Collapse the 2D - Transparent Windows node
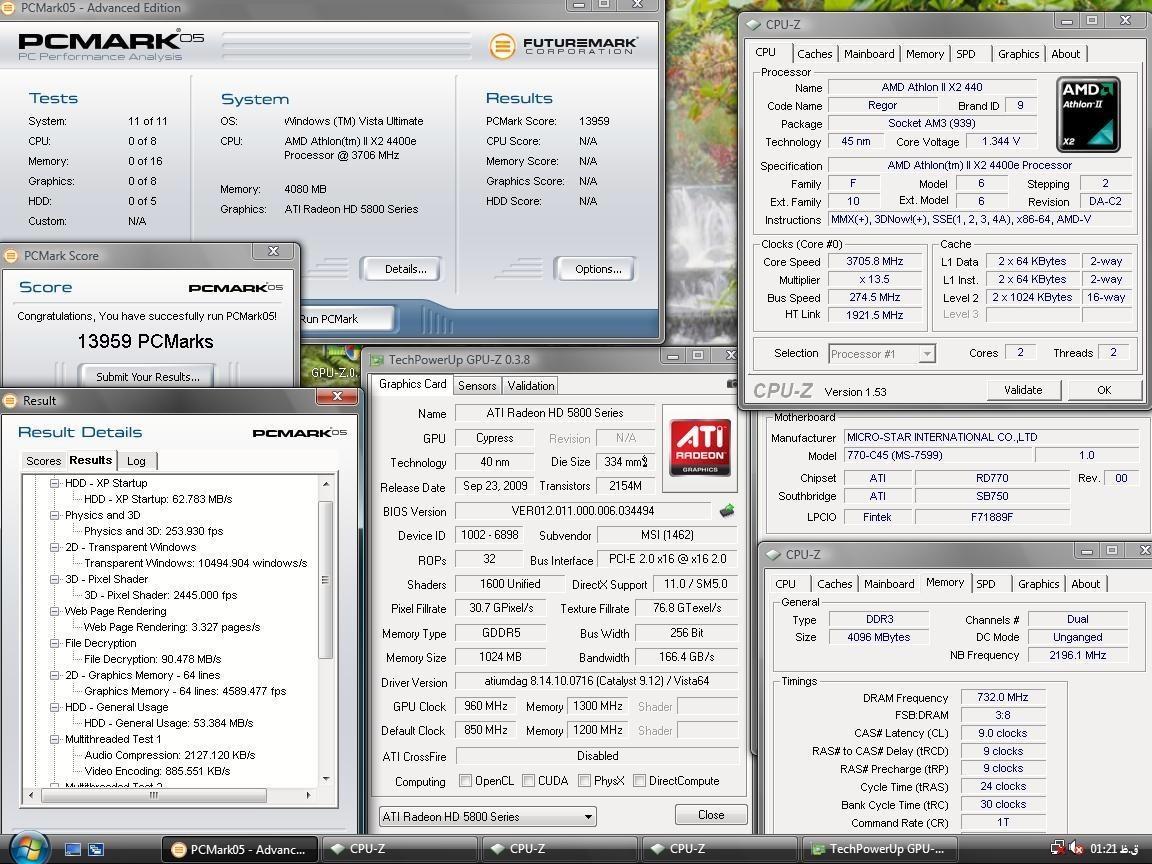This screenshot has height=864, width=1152. tap(54, 547)
